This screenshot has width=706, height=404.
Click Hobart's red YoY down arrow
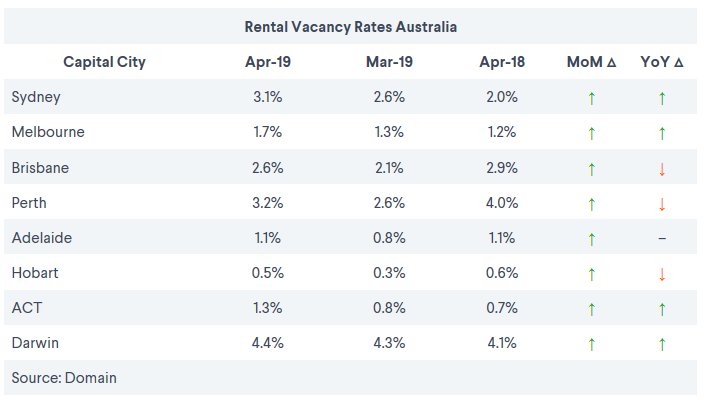point(662,274)
